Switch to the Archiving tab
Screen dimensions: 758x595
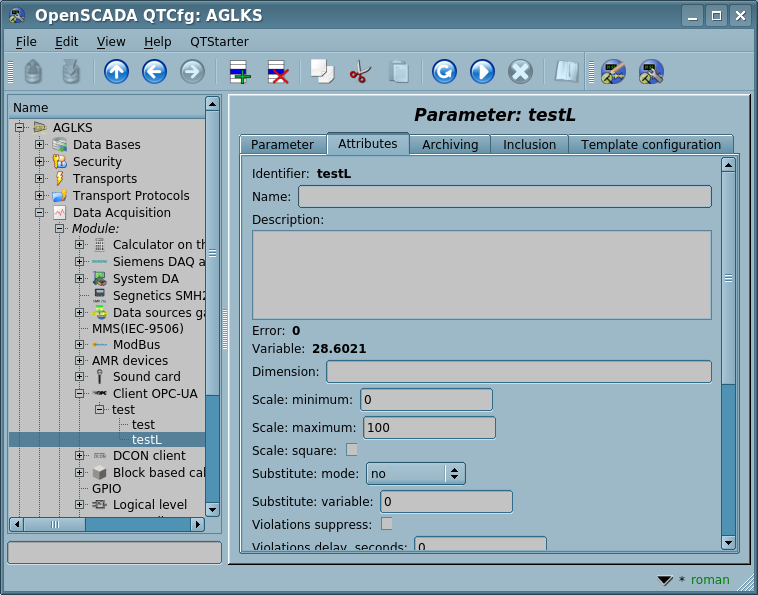coord(450,144)
